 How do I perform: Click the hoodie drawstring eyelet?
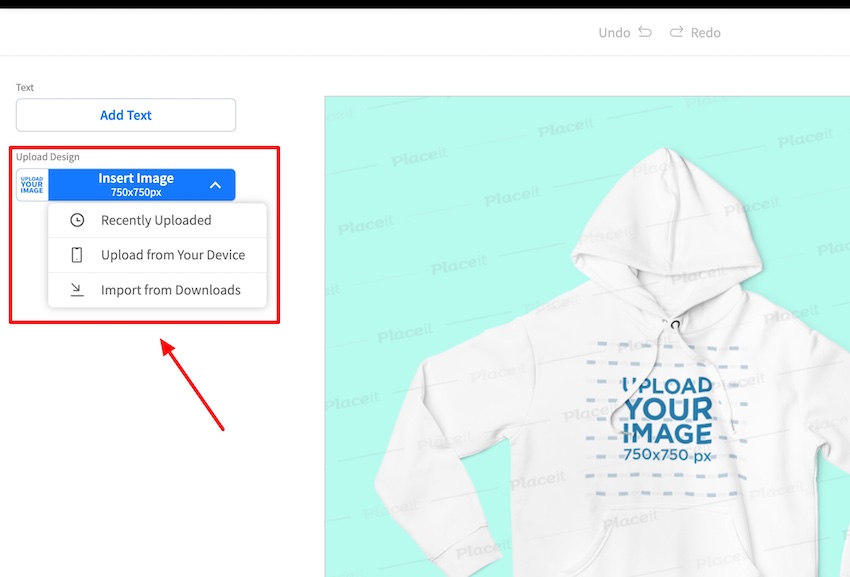tap(675, 325)
